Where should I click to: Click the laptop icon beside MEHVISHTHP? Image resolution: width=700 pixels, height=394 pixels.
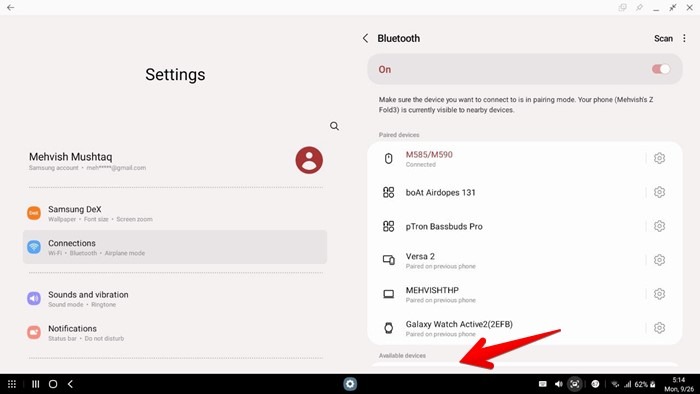click(388, 294)
